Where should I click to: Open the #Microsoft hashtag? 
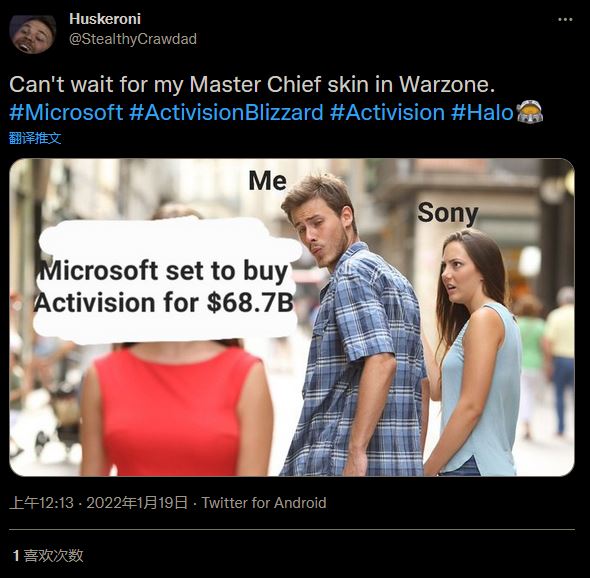[66, 113]
